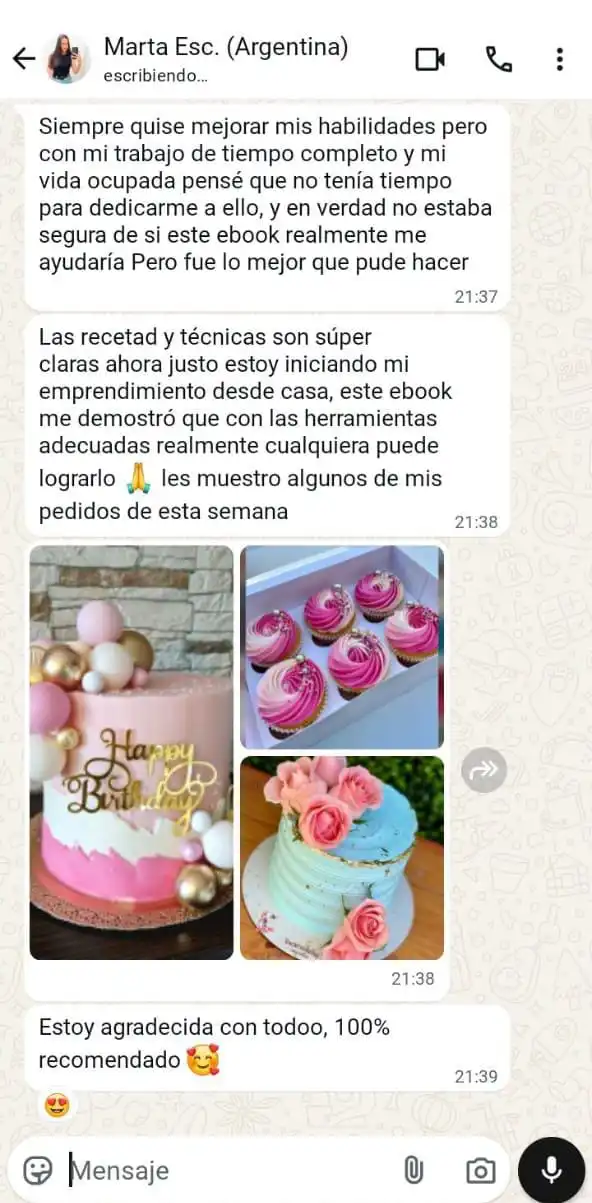
Task: Select the message starting 'Siempre quise mejorar'
Action: [267, 207]
